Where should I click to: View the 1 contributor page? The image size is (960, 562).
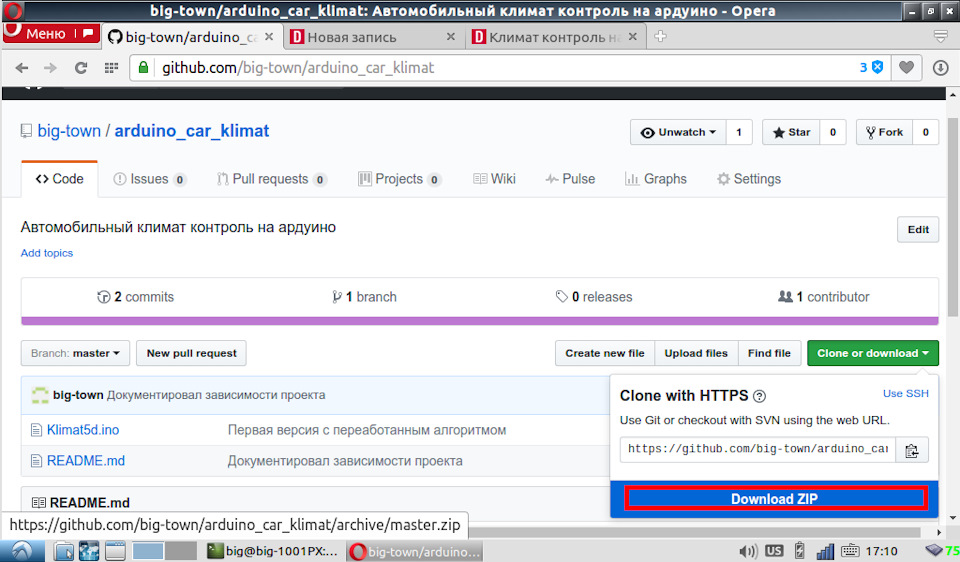(x=823, y=297)
